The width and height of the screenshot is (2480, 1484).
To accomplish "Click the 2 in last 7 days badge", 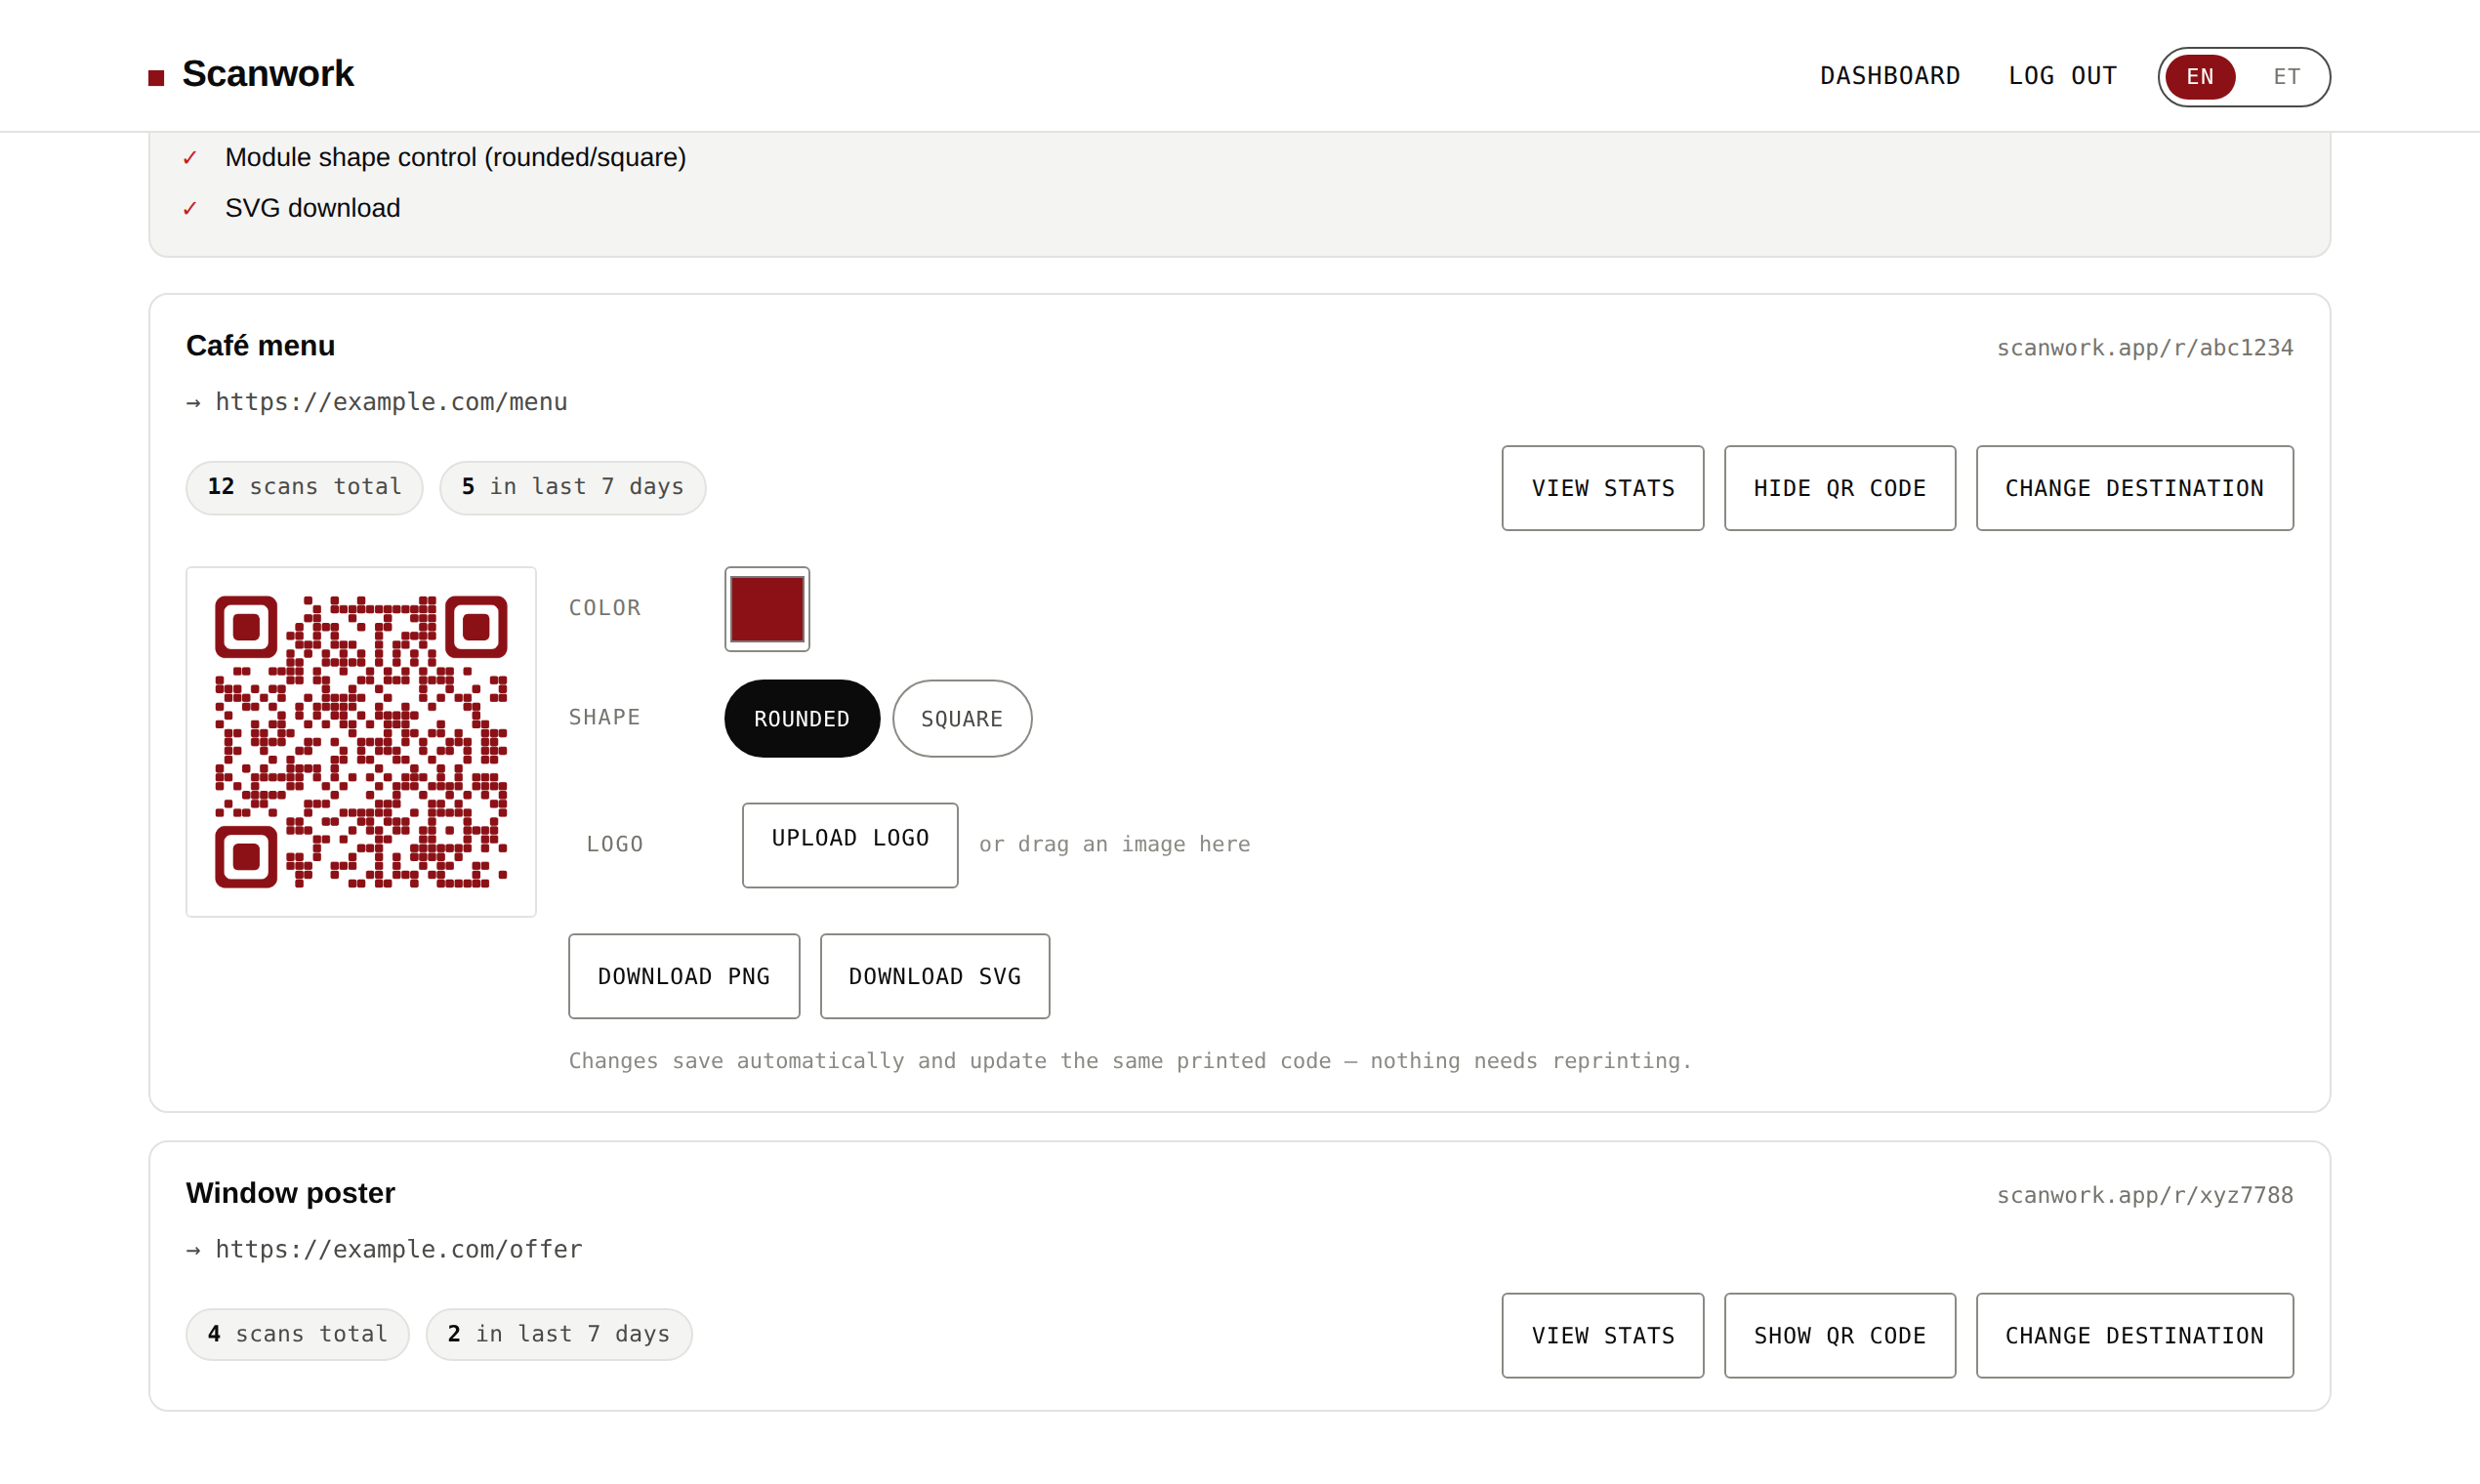I will pos(558,1334).
